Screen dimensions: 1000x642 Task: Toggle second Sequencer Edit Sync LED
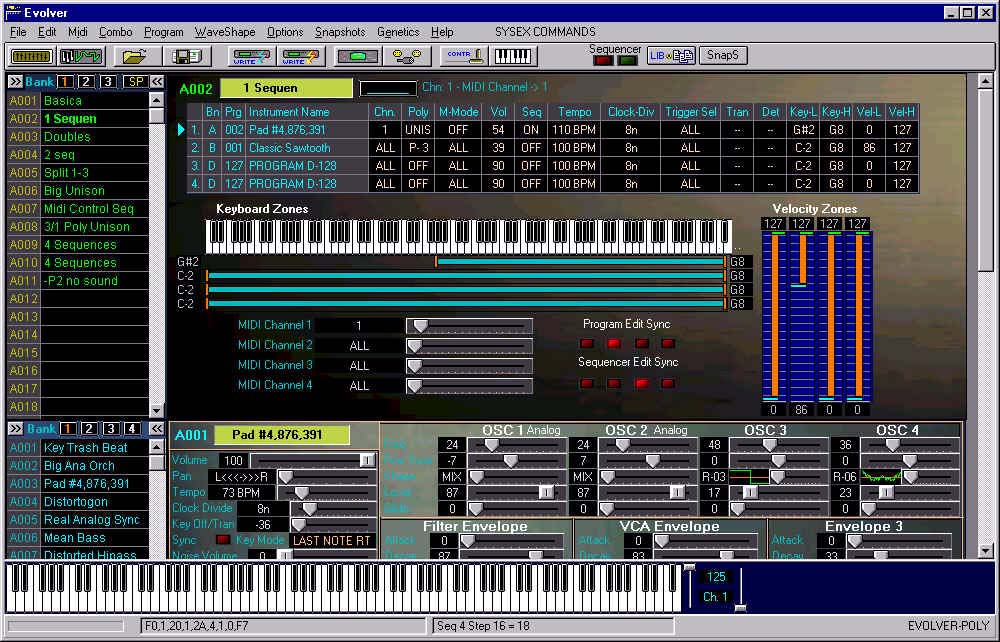tap(614, 383)
